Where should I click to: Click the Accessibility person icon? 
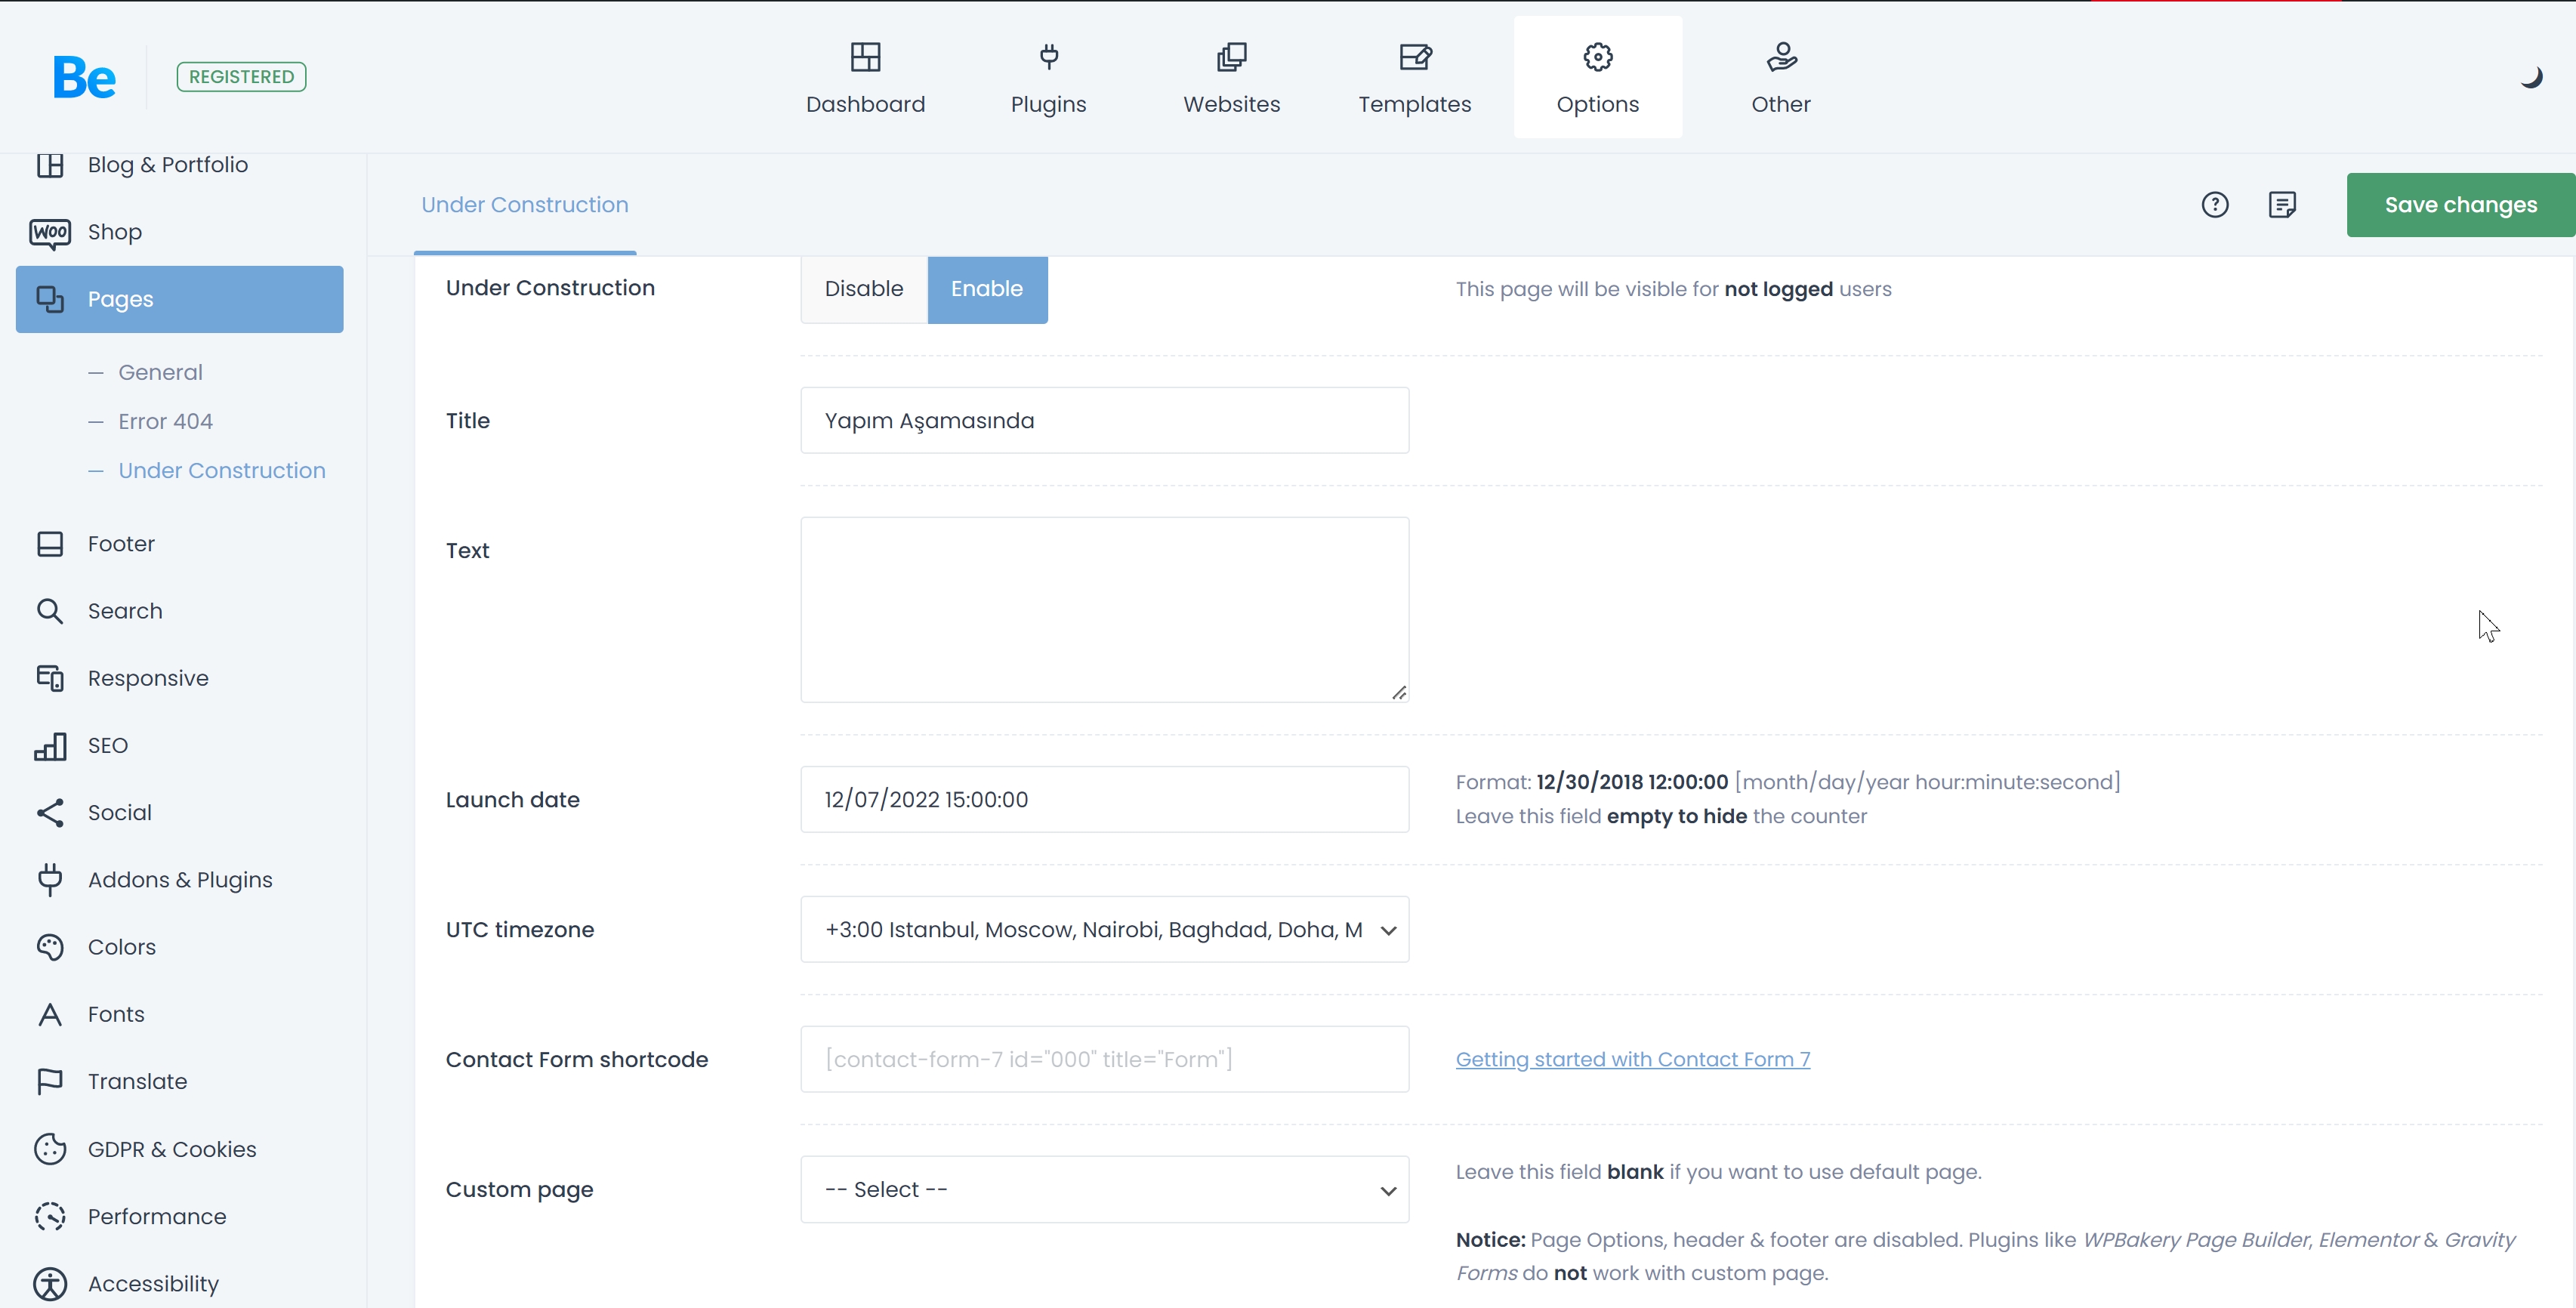(x=50, y=1284)
